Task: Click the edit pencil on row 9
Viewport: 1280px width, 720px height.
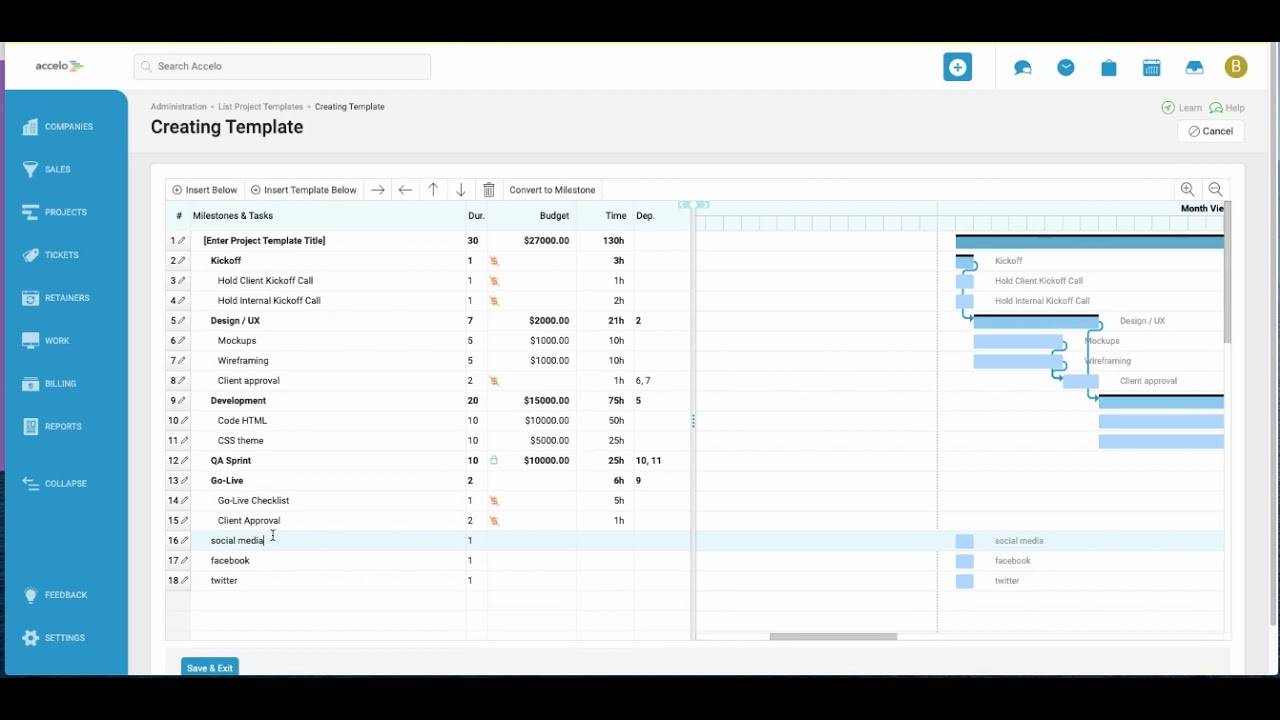Action: click(x=182, y=401)
